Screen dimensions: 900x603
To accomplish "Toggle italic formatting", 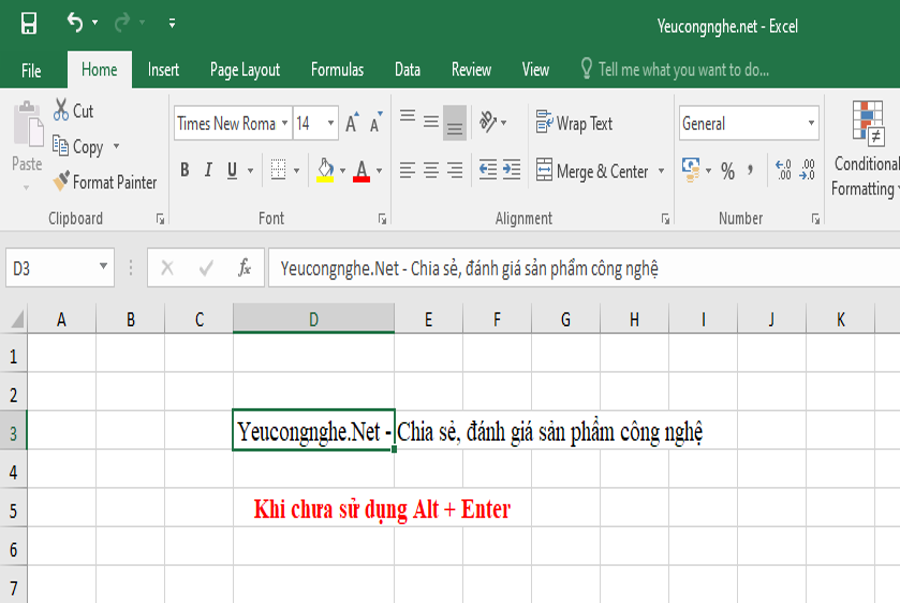I will 208,170.
